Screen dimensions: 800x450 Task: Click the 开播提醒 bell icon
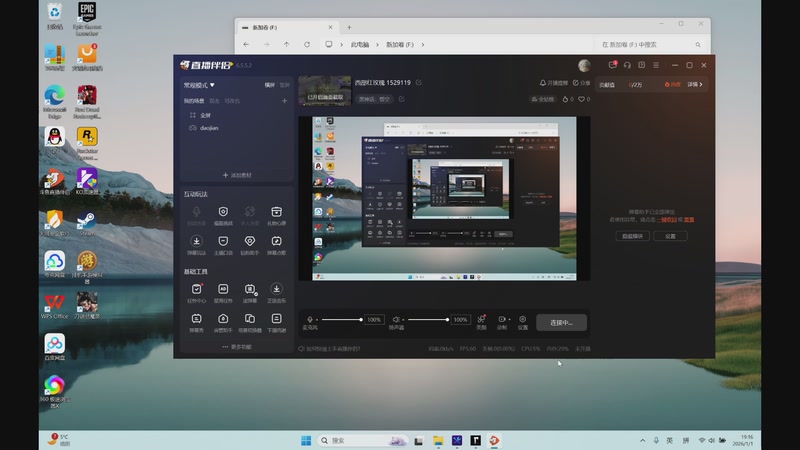542,83
